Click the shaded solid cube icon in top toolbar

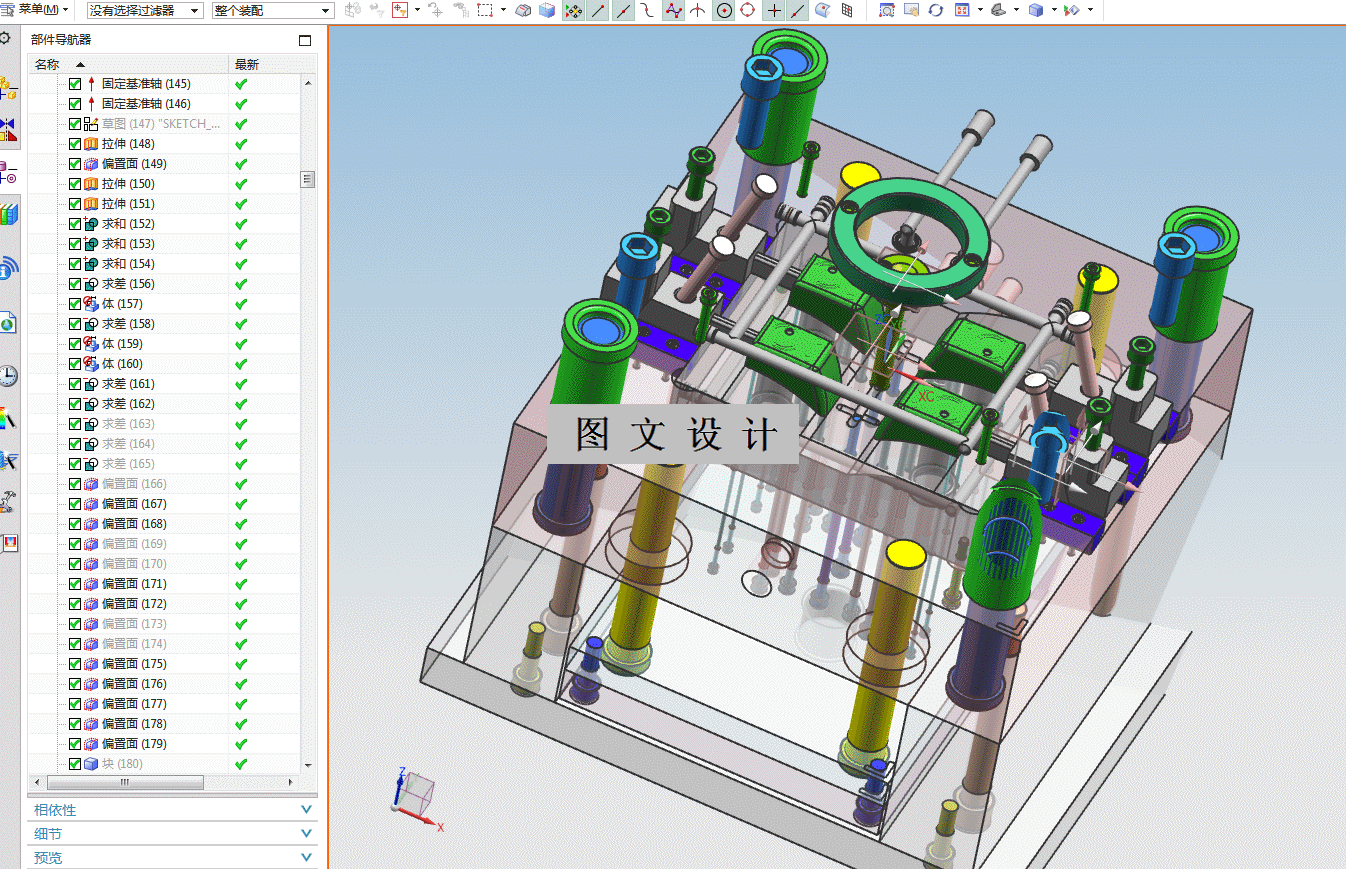(x=547, y=10)
